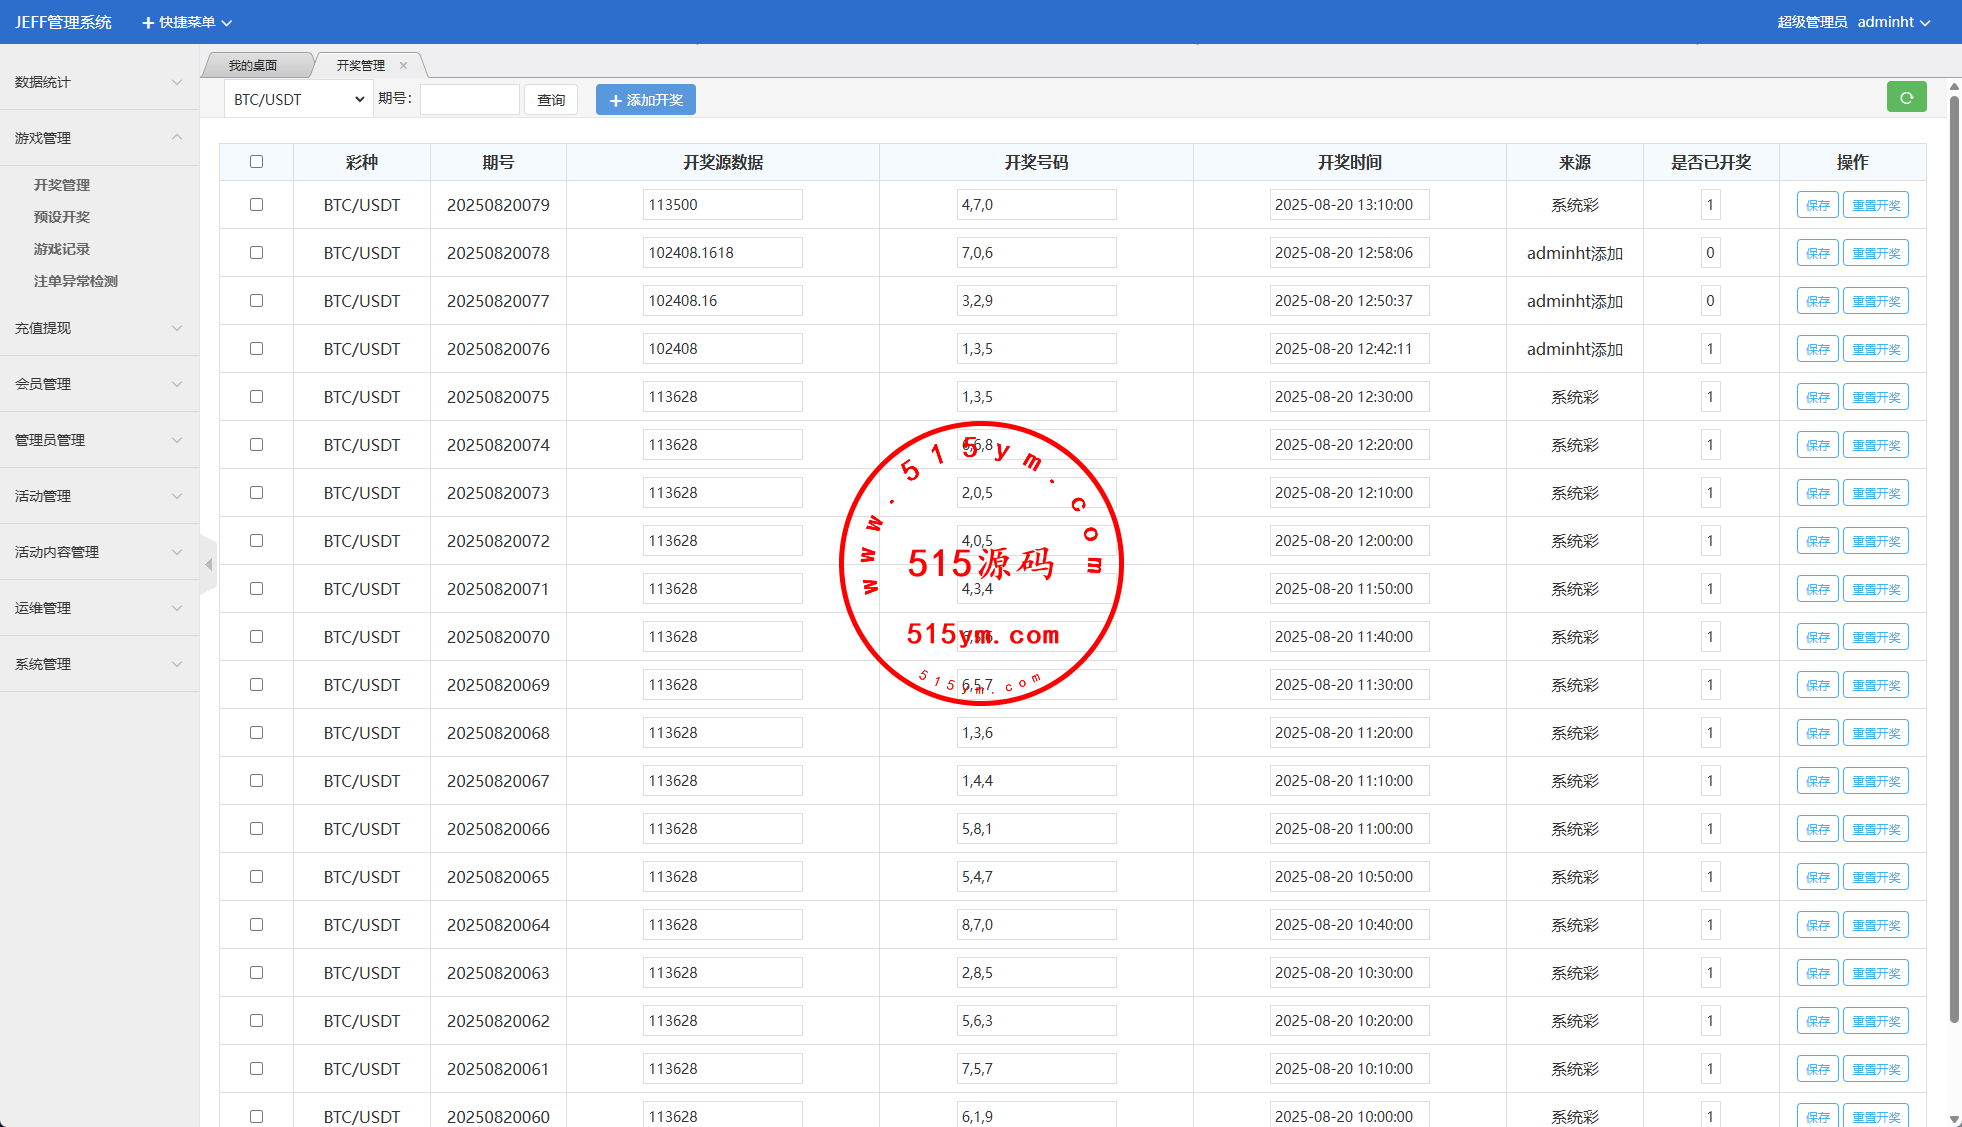Focus the 期号 input field
Screen dimensions: 1962x1127
469,100
